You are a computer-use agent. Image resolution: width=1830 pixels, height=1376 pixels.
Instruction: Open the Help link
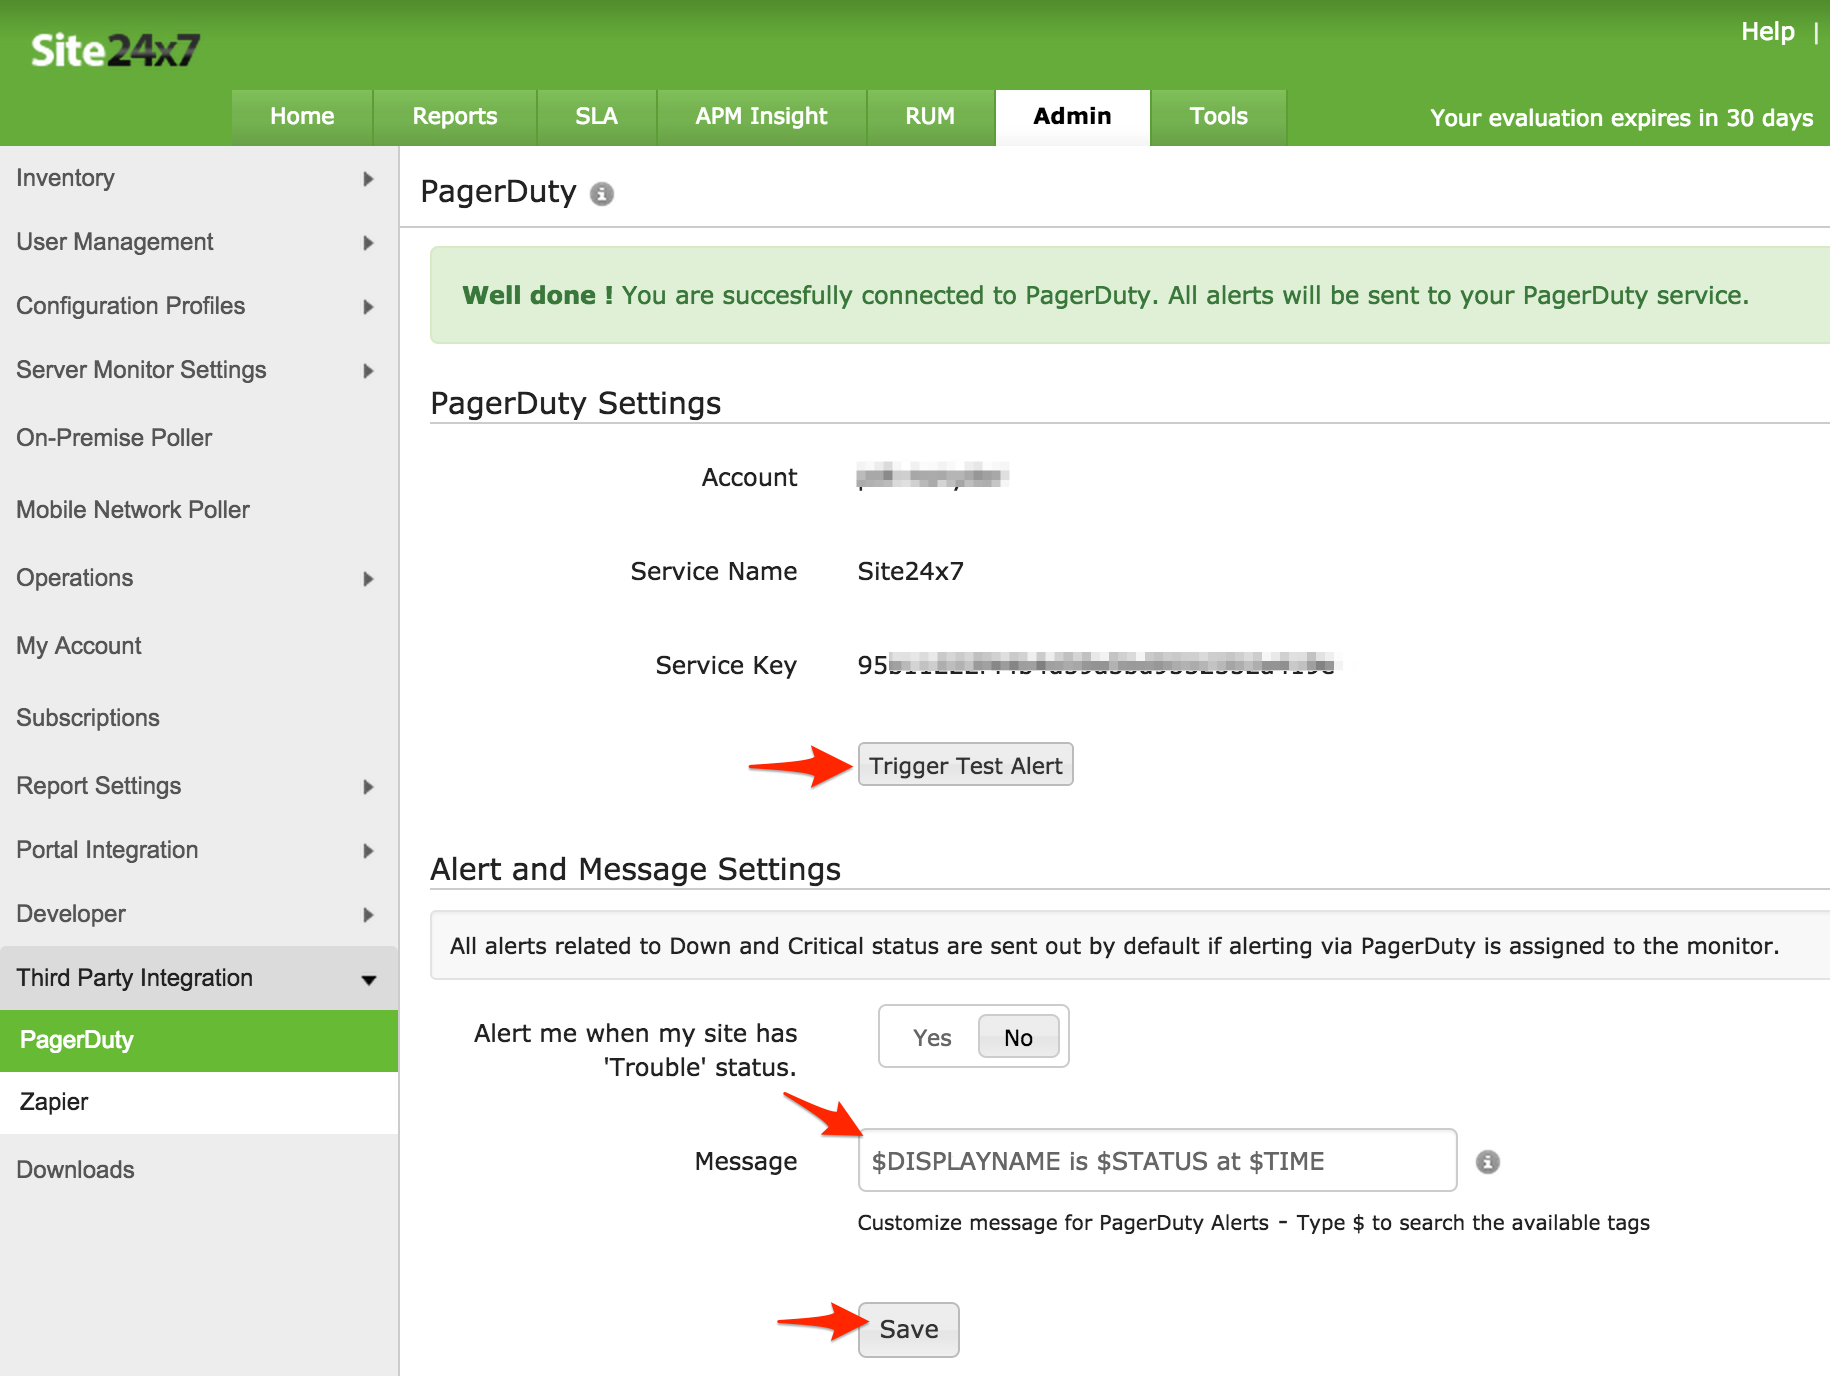coord(1768,31)
